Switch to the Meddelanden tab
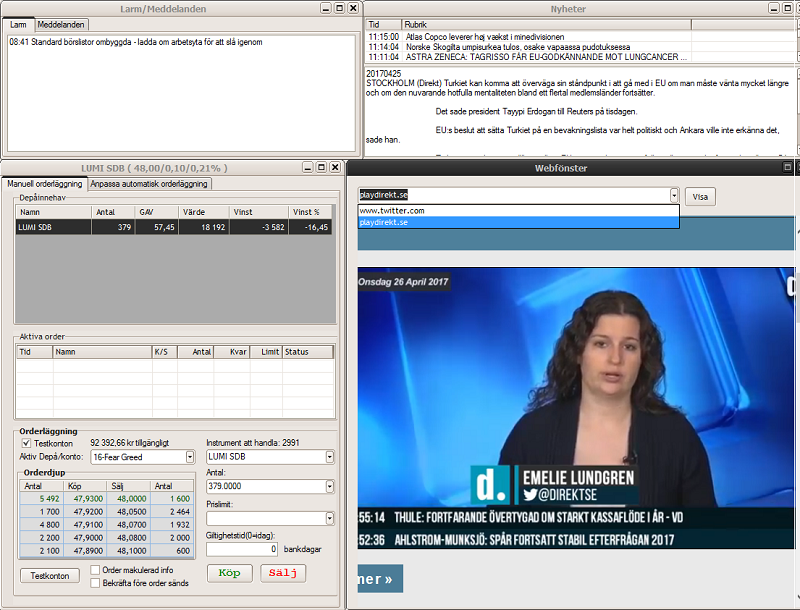Screen dimensions: 800x610 [x=61, y=24]
